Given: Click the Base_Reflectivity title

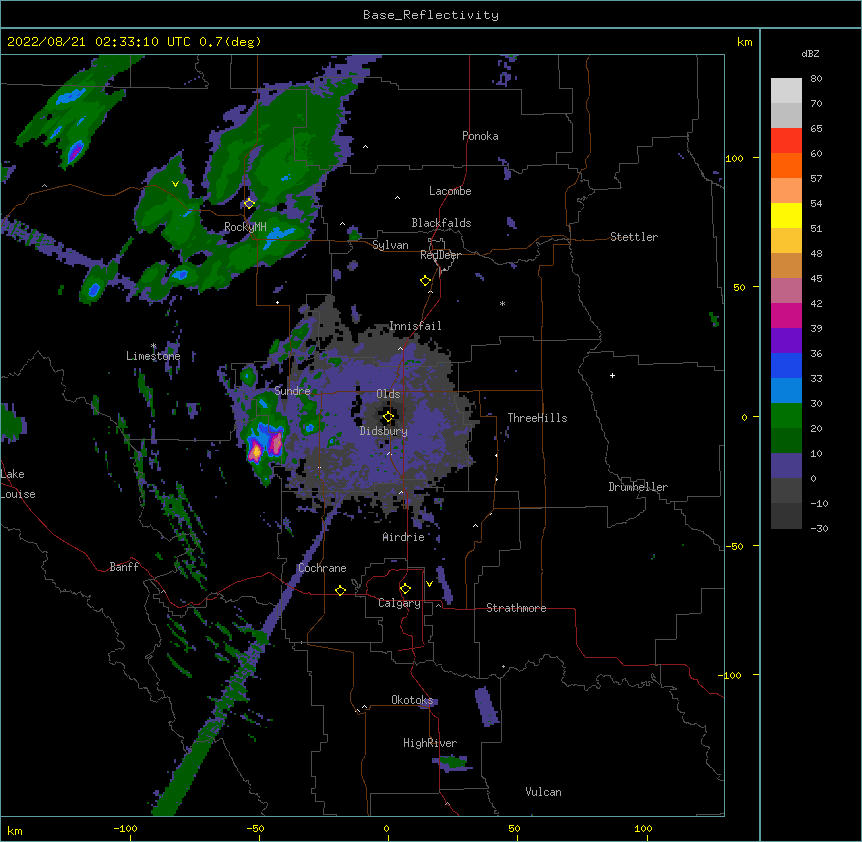Looking at the screenshot, I should point(431,15).
